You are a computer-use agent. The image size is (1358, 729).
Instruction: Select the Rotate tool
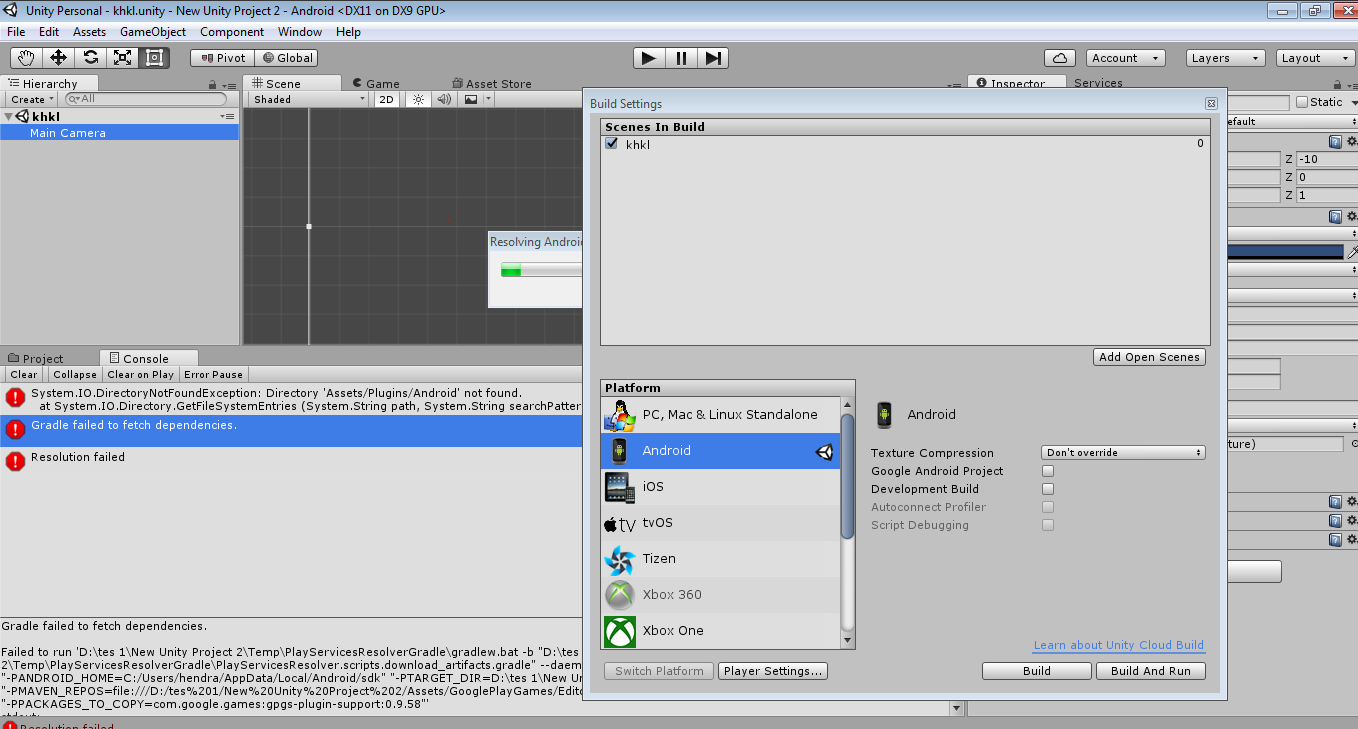coord(90,58)
